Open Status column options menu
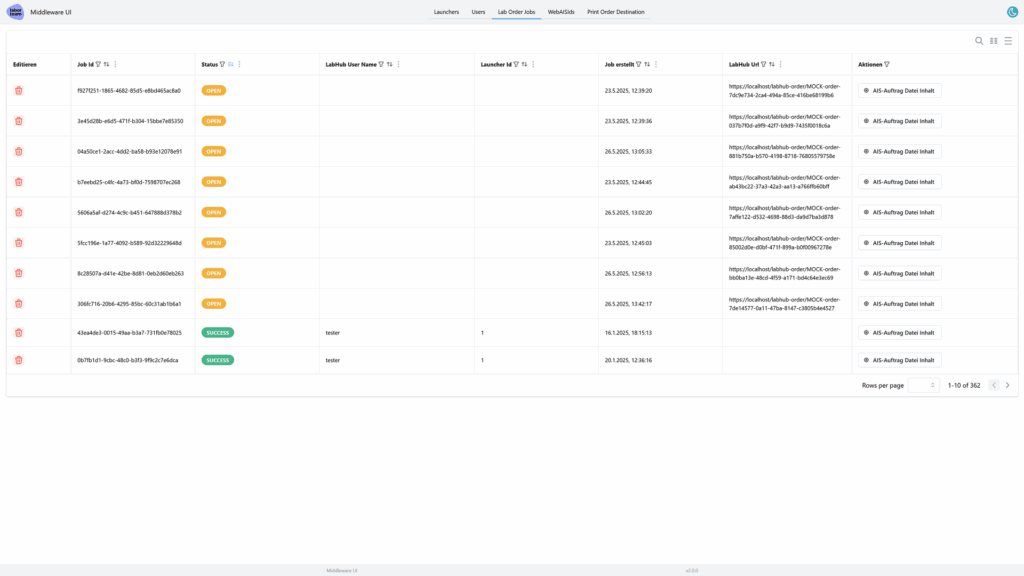Viewport: 1024px width, 576px height. (240, 65)
